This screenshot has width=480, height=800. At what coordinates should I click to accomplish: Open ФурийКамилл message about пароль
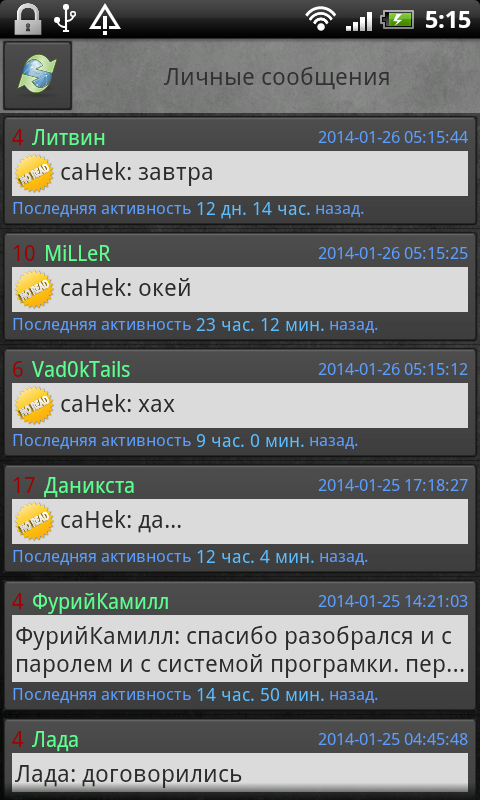pyautogui.click(x=240, y=648)
